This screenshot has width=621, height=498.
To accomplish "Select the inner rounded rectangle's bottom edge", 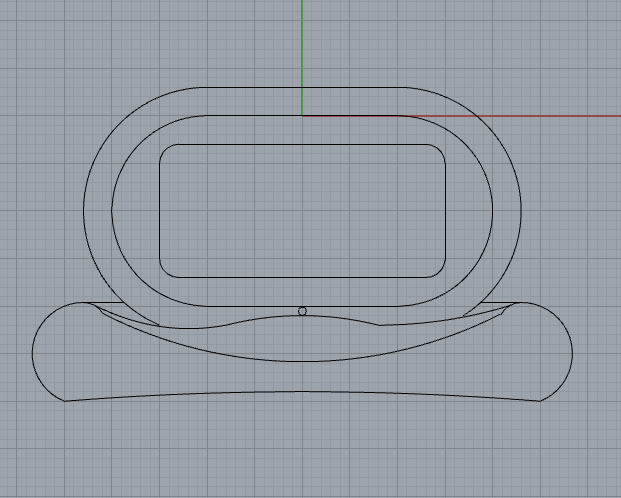I will click(x=302, y=277).
